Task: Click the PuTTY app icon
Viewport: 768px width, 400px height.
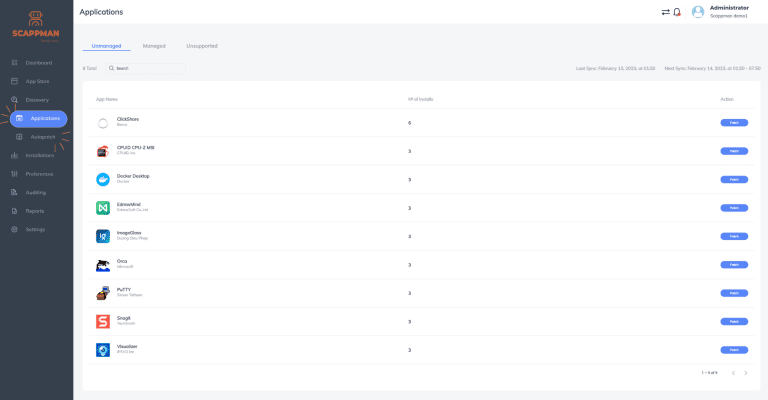Action: pyautogui.click(x=102, y=294)
